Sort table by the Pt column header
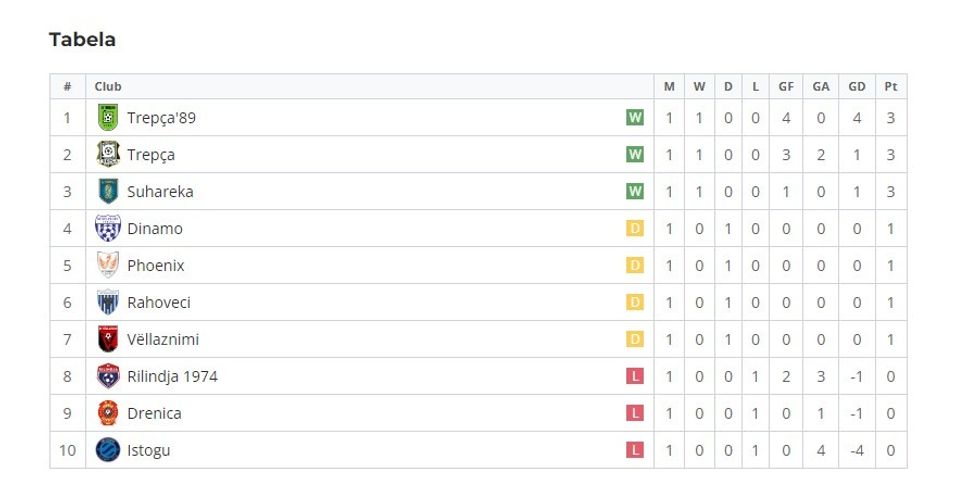980x497 pixels. (x=891, y=87)
